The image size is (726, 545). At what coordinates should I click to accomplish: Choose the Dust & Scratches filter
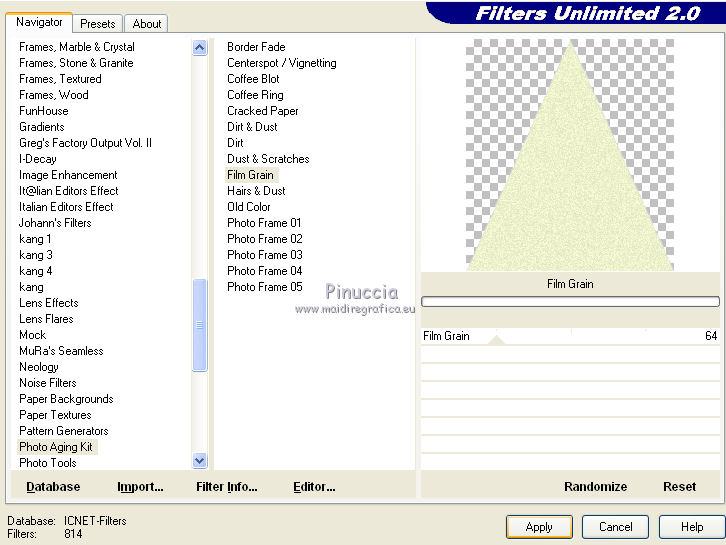(x=268, y=159)
